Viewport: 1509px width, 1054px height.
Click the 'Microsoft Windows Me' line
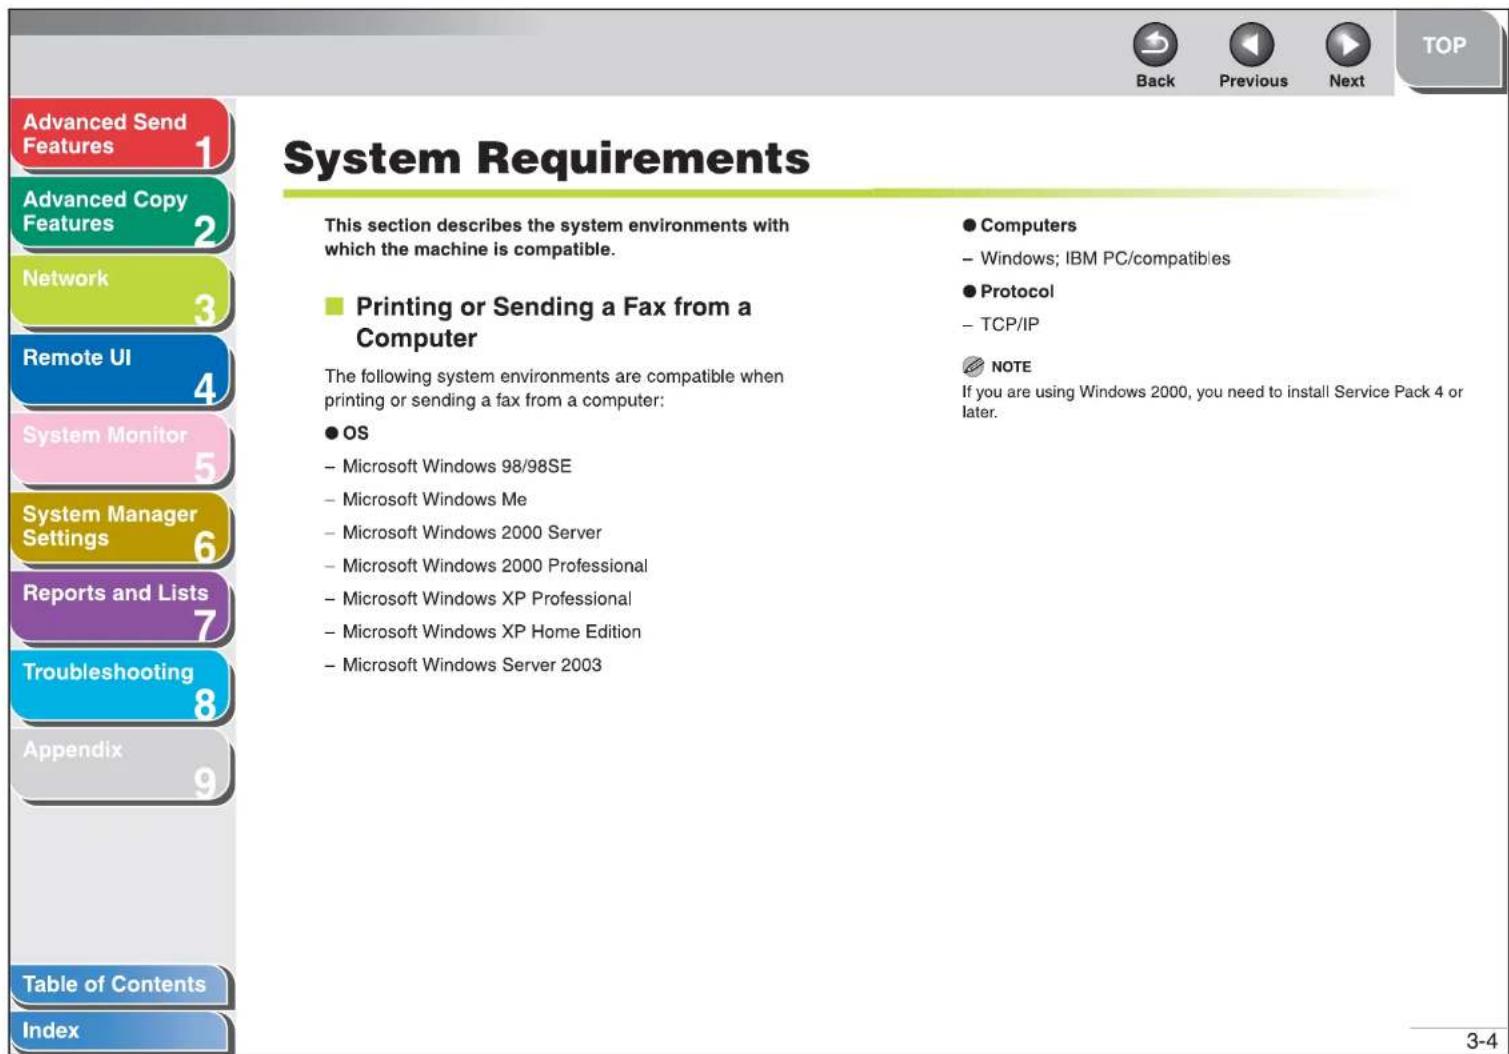coord(434,499)
